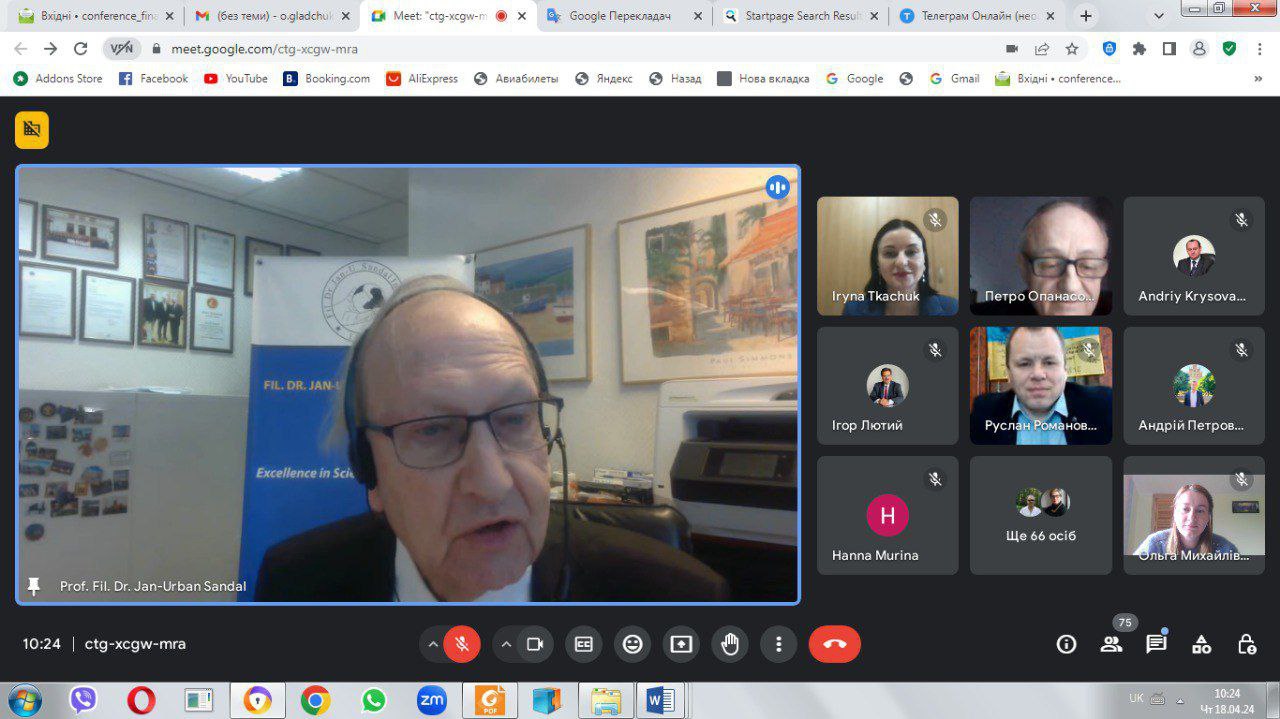Select the Iryna Tkachuk video tile
1280x719 pixels.
click(x=887, y=256)
